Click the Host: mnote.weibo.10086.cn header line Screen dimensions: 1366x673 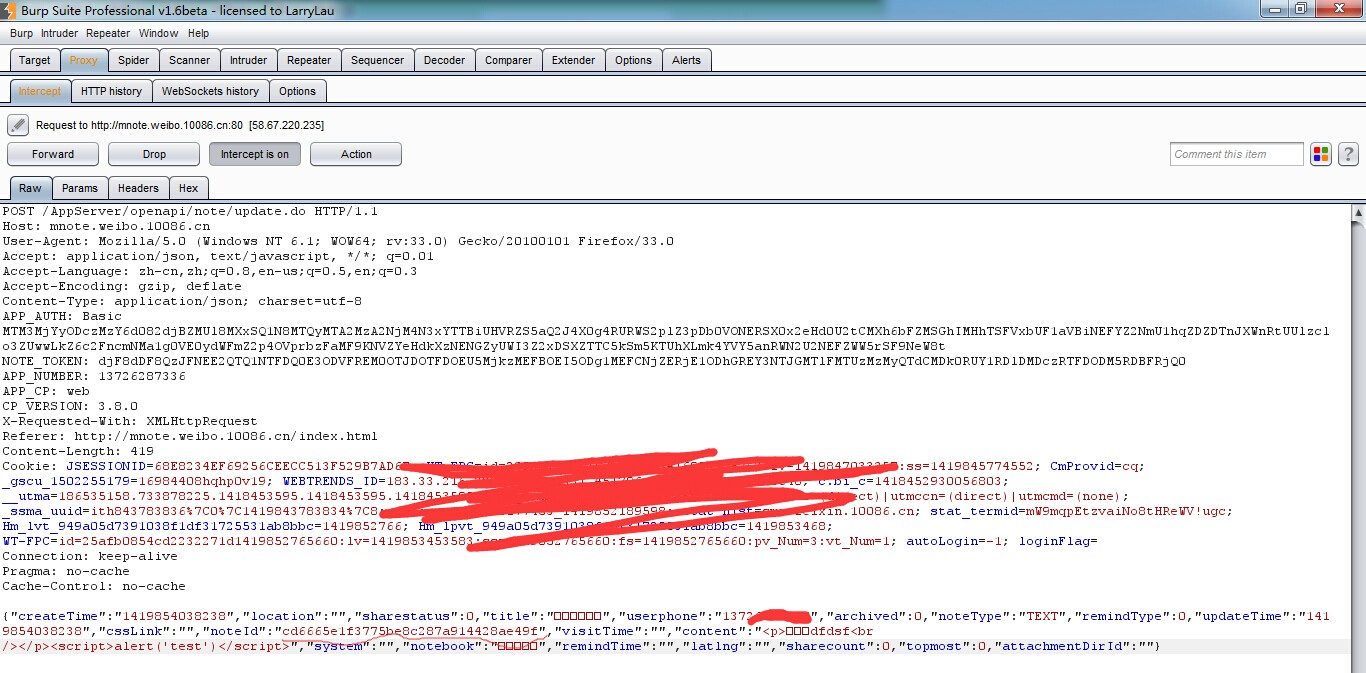click(x=106, y=226)
